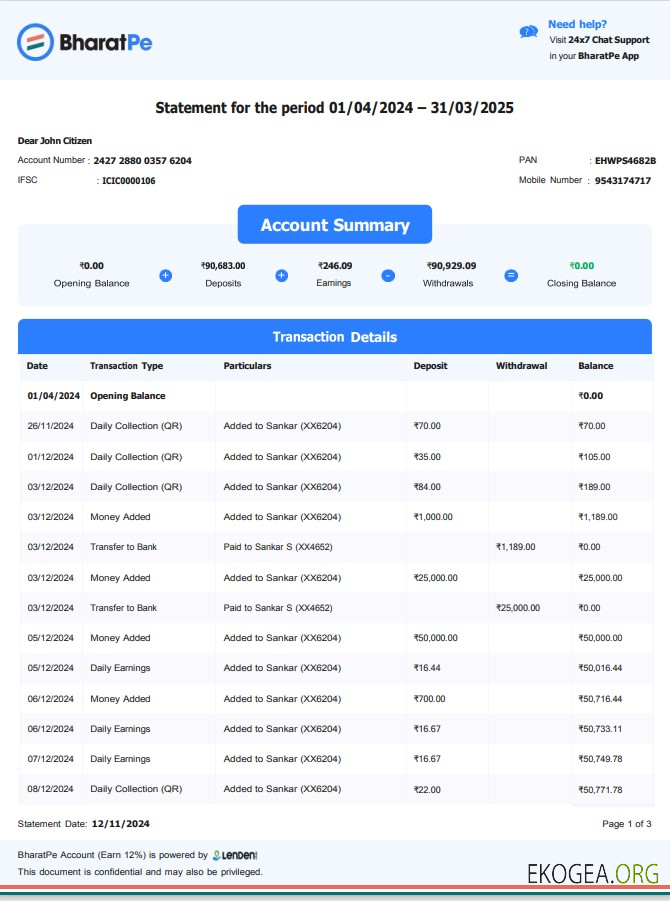Click the ₹25,000.00 Transfer to Bank withdrawal
Viewport: 670px width, 901px height.
pos(518,608)
